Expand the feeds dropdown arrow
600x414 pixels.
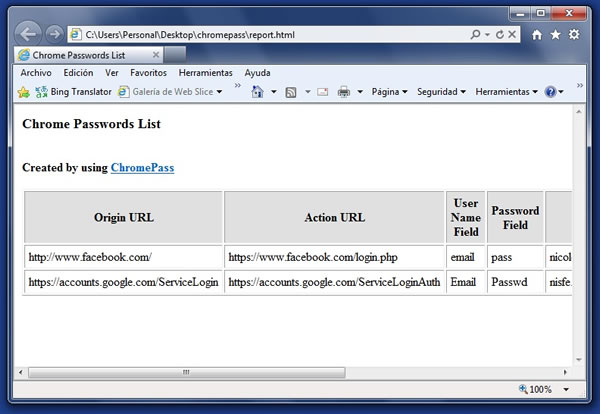(308, 92)
